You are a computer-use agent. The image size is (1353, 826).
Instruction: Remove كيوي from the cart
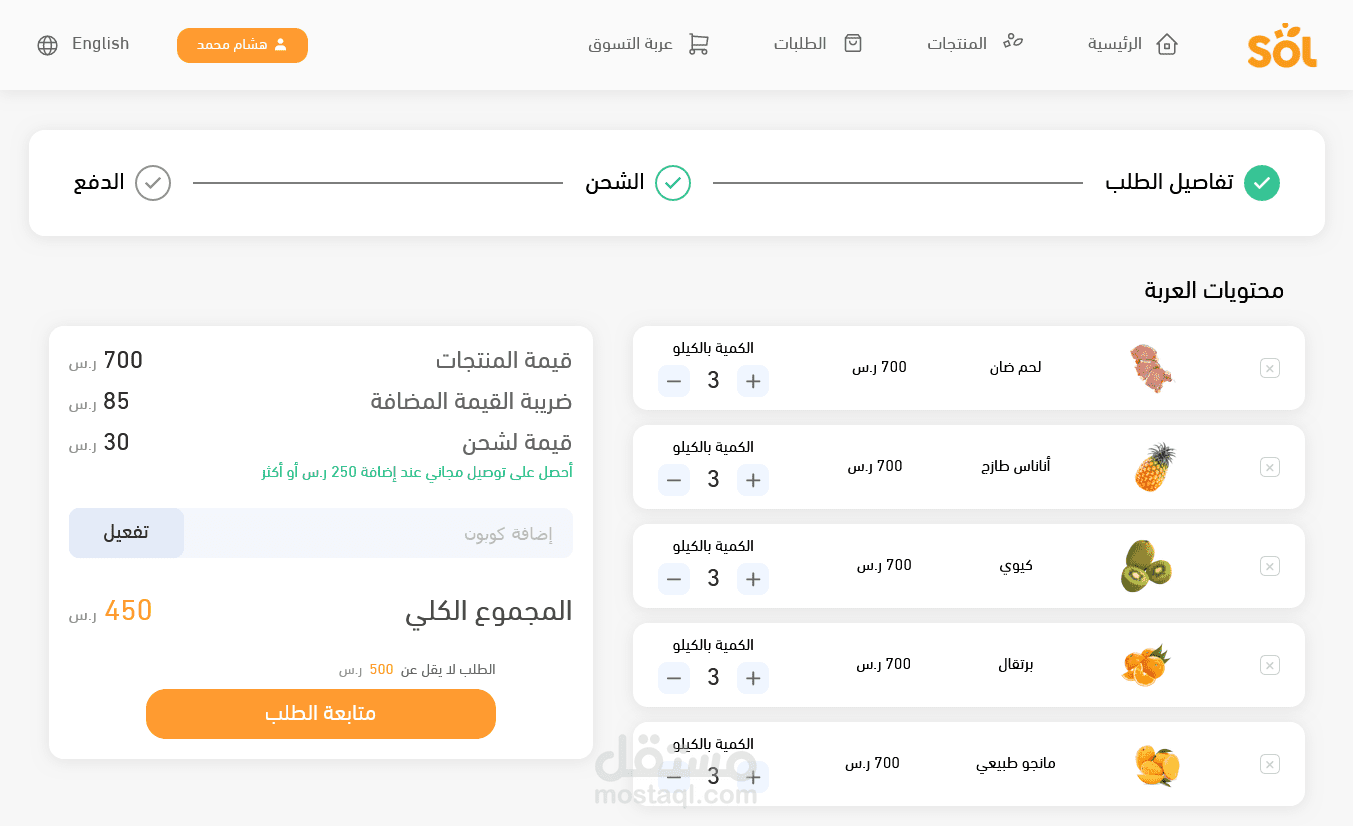pyautogui.click(x=1270, y=566)
